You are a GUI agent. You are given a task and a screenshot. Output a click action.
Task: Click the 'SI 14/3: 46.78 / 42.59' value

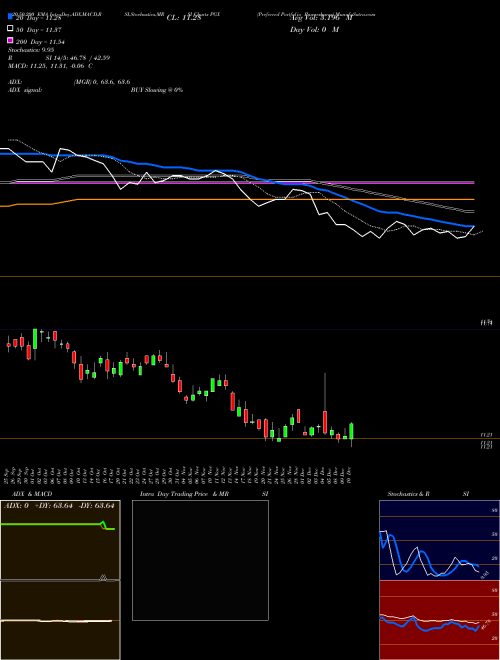[78, 58]
